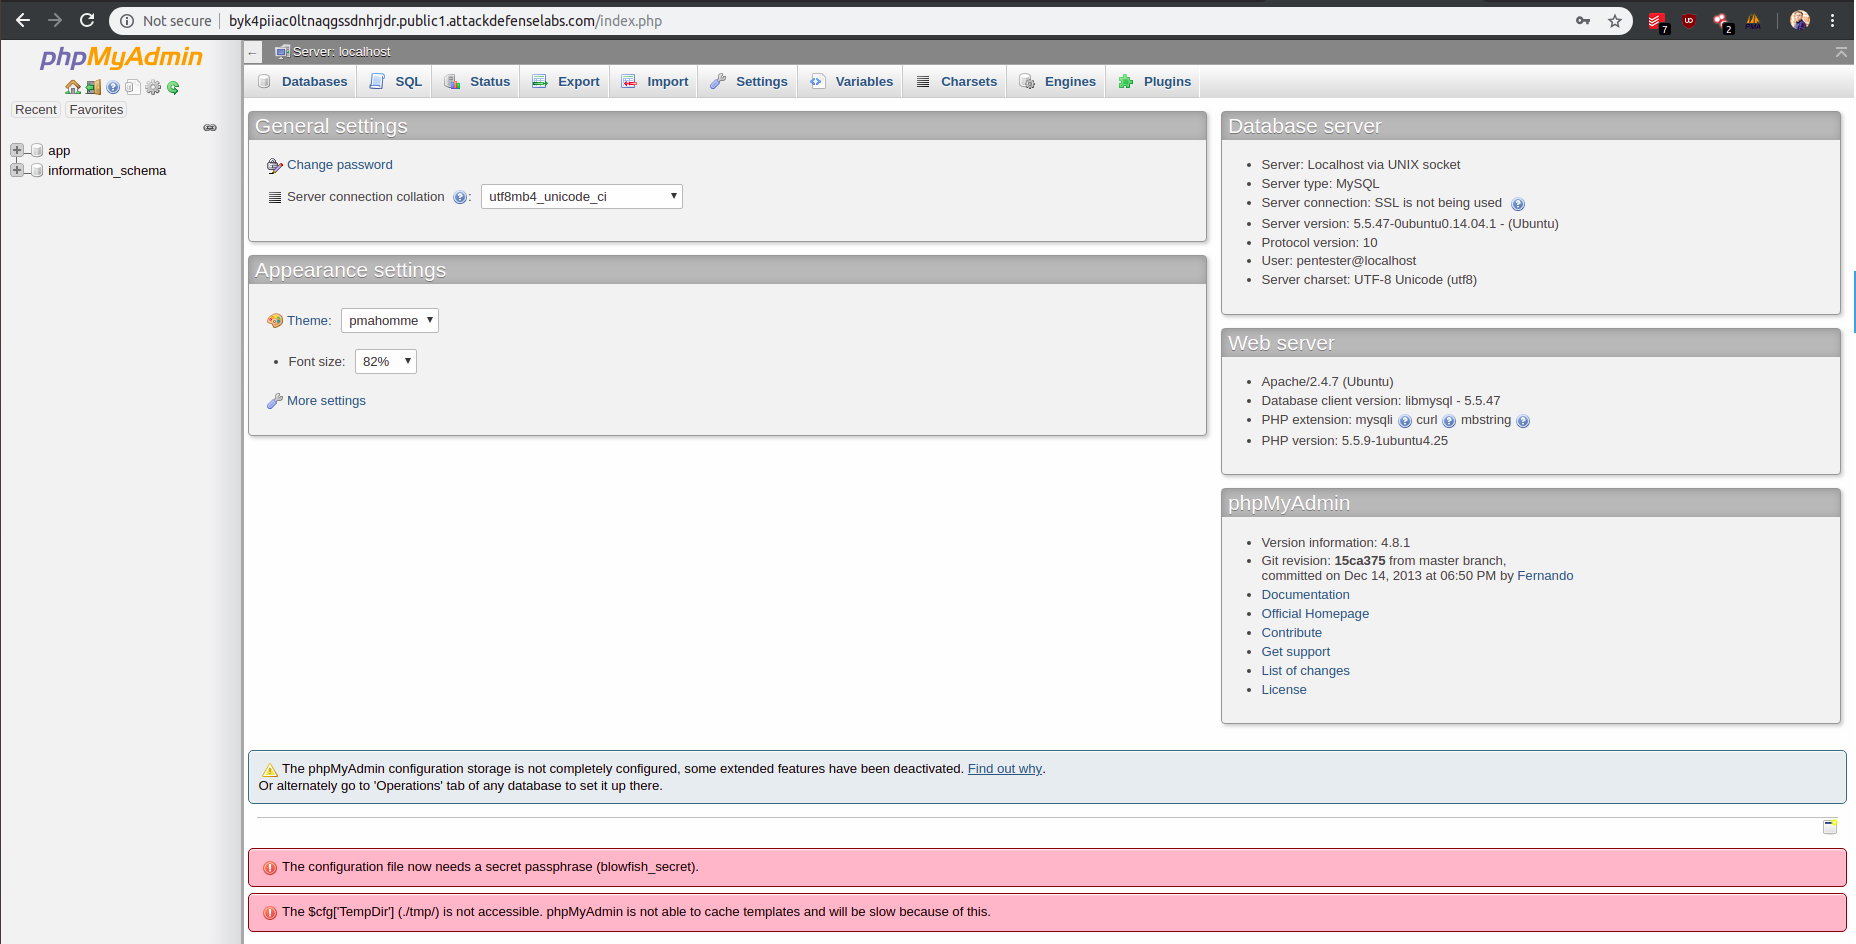Click the log out door icon

93,88
